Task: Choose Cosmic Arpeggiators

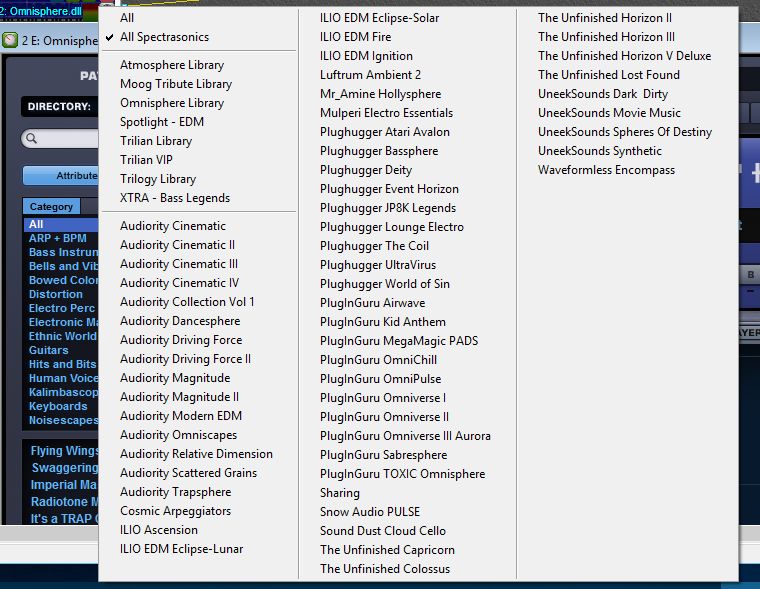Action: 175,511
